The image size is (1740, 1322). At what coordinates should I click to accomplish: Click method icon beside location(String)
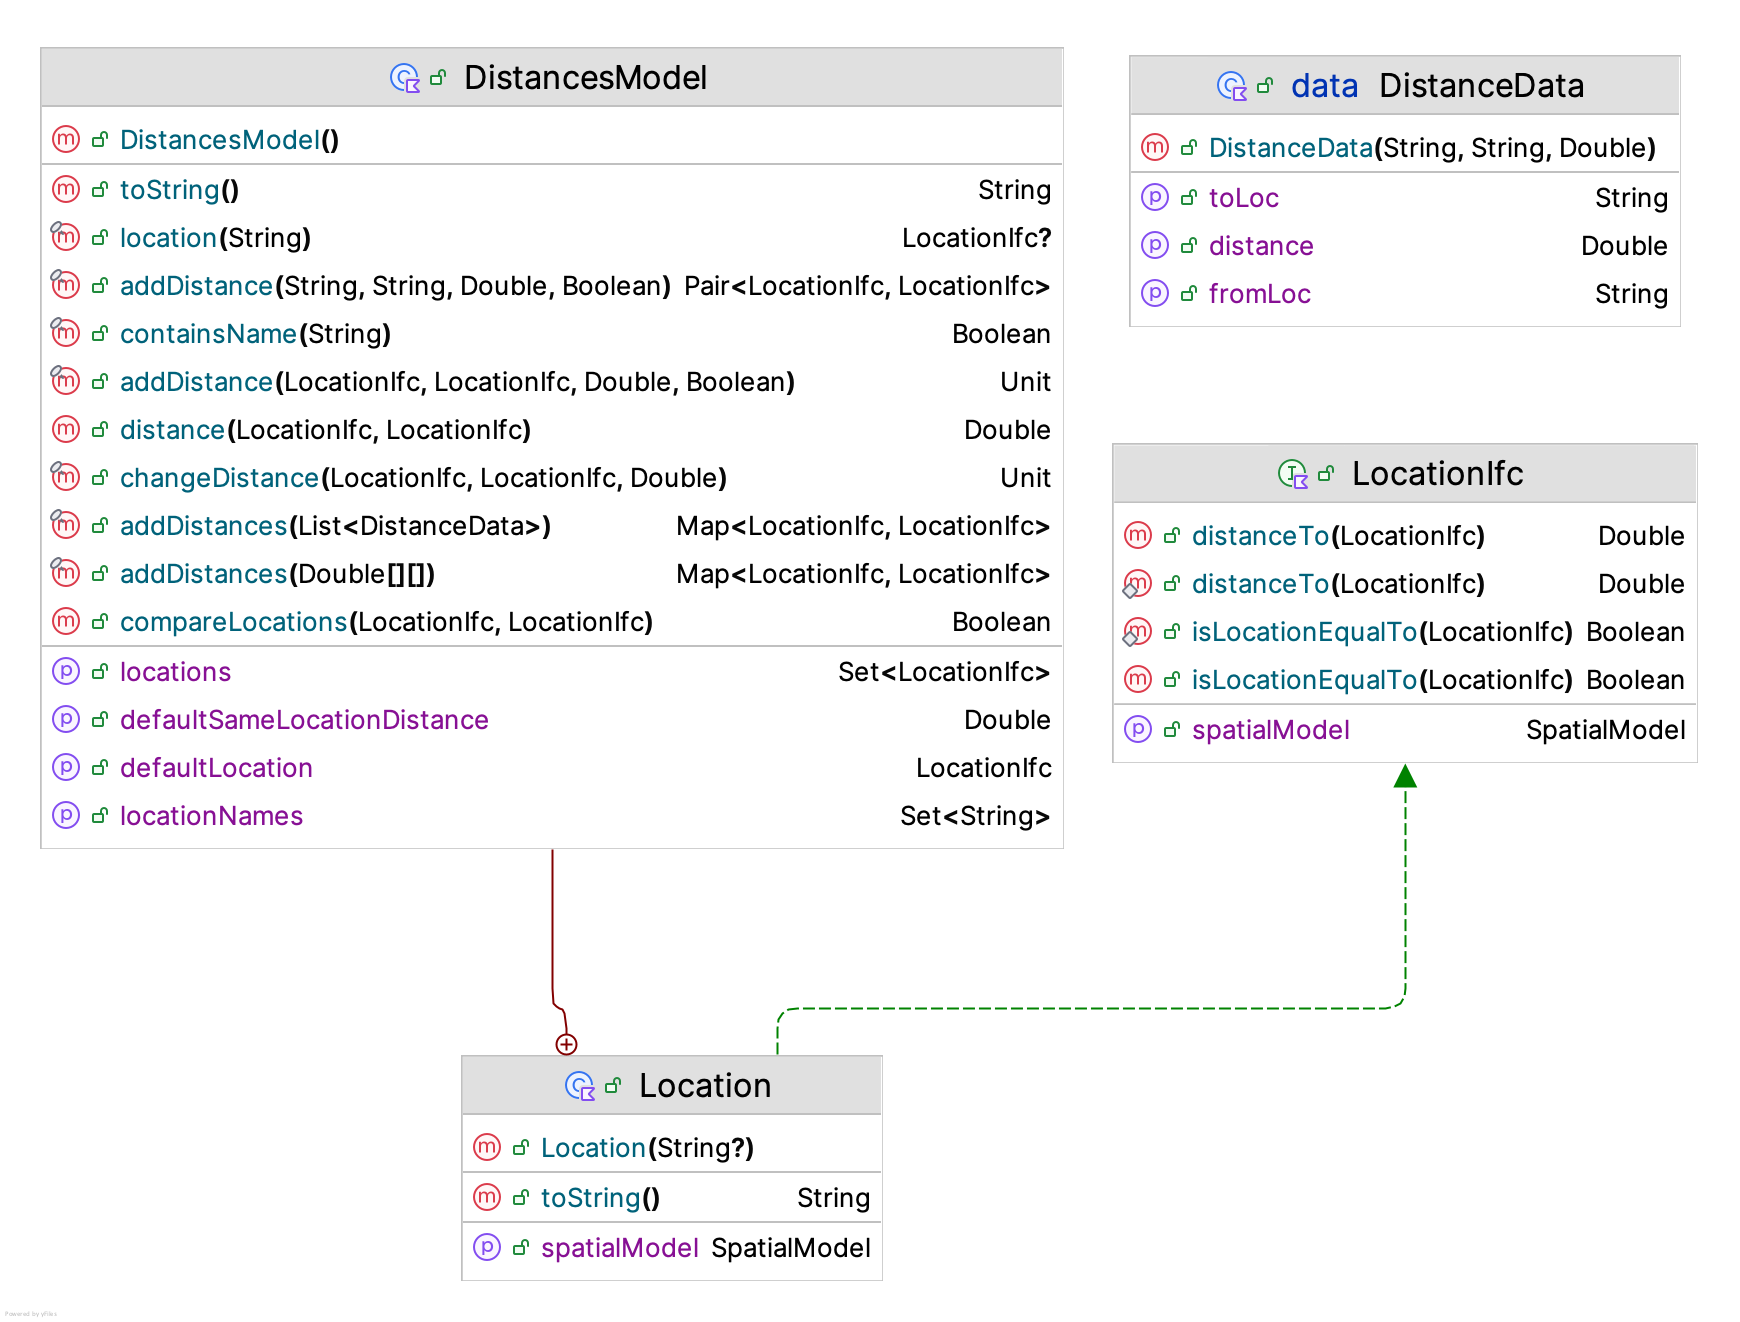pyautogui.click(x=66, y=237)
